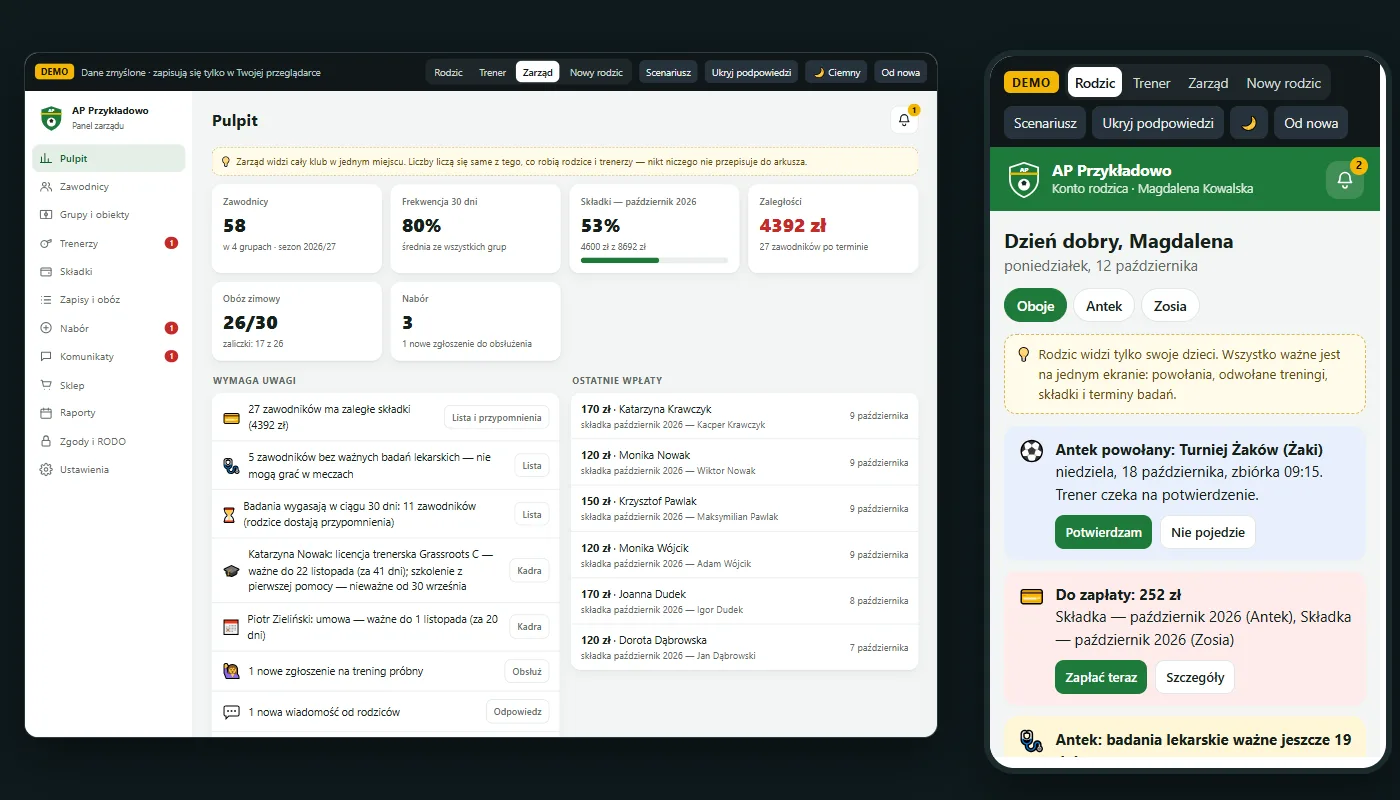The image size is (1400, 800).
Task: Click Sklep cart icon in sidebar
Action: click(x=46, y=385)
